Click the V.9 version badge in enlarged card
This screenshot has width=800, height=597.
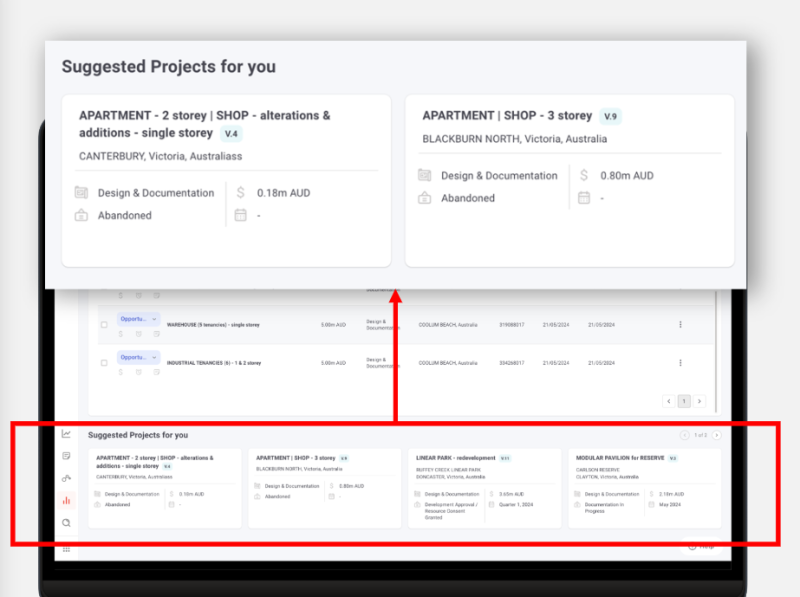point(610,116)
